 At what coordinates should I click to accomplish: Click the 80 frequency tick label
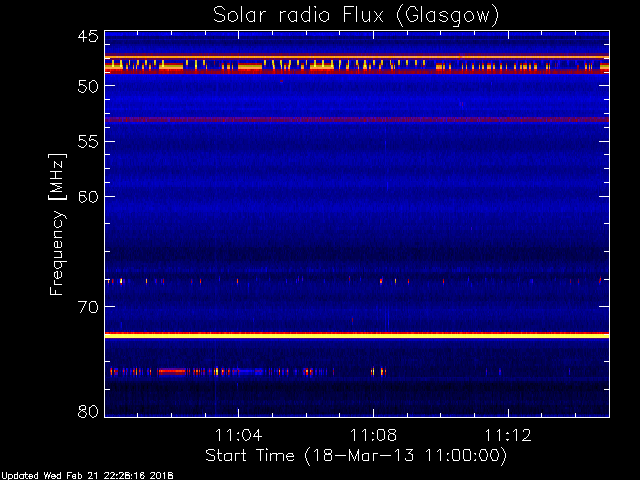click(x=88, y=411)
